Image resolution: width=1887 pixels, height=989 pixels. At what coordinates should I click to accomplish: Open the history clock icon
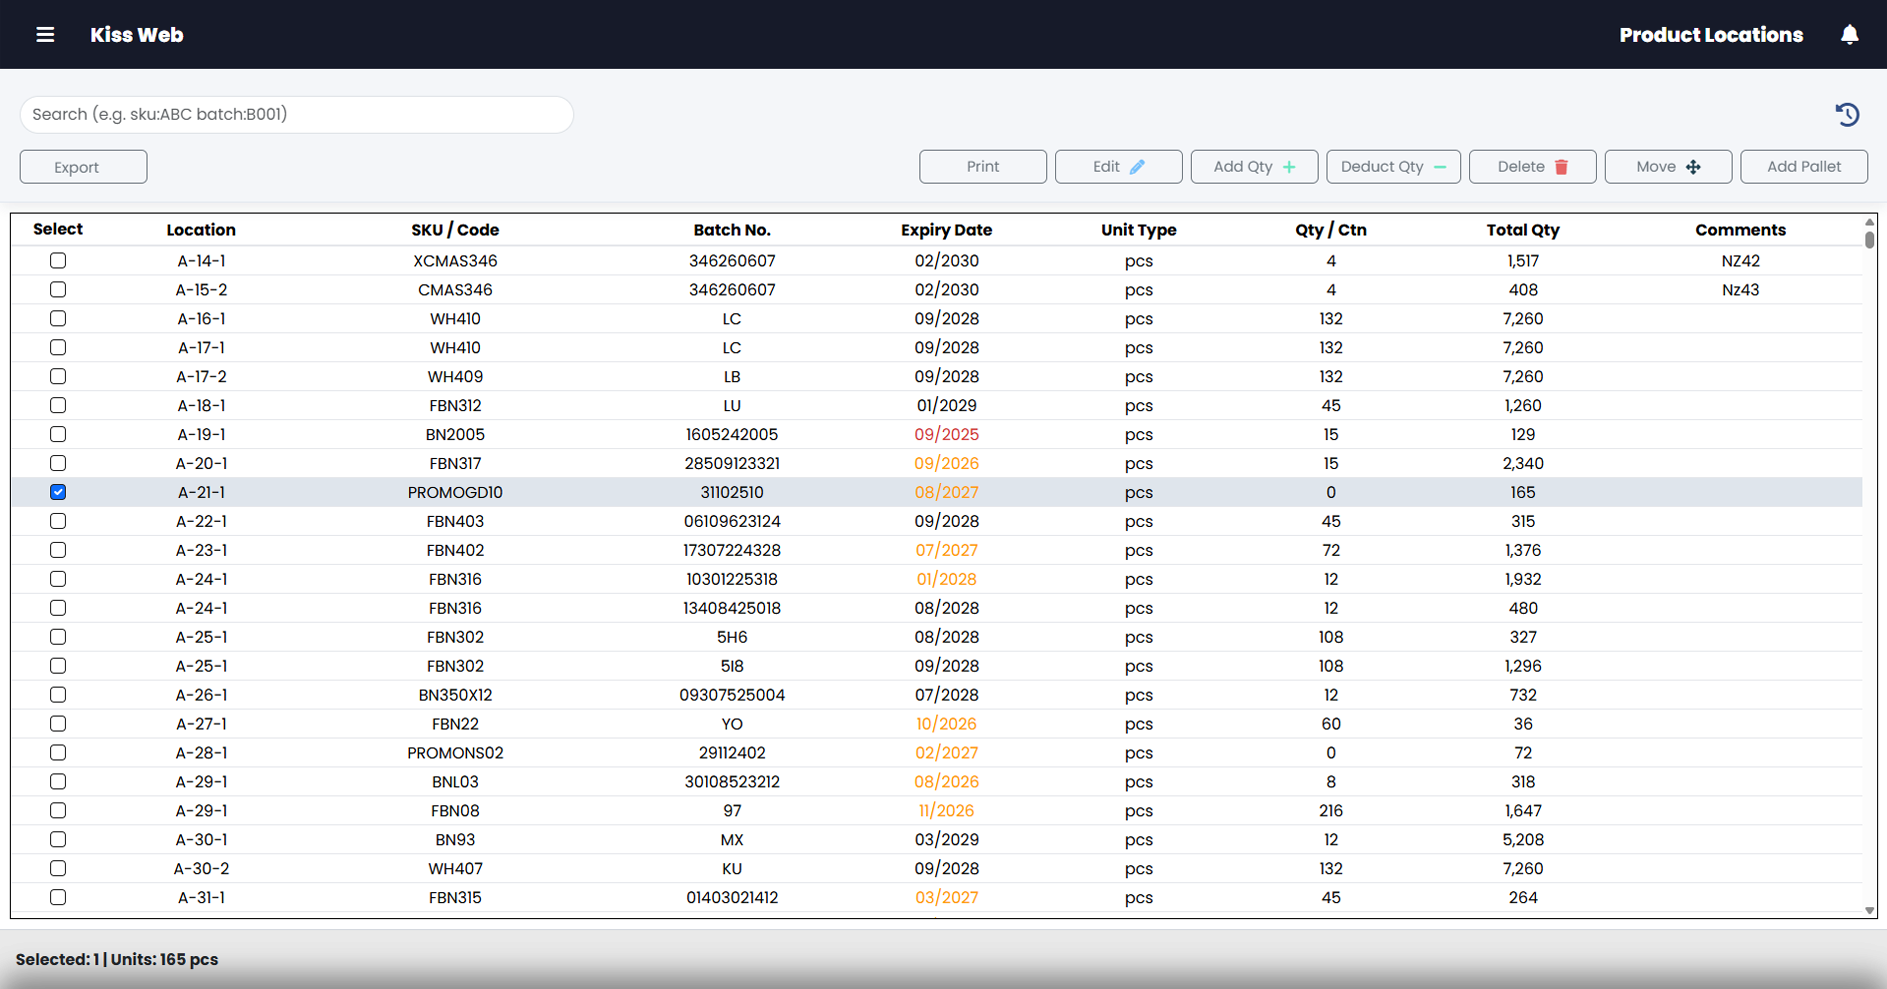1847,114
